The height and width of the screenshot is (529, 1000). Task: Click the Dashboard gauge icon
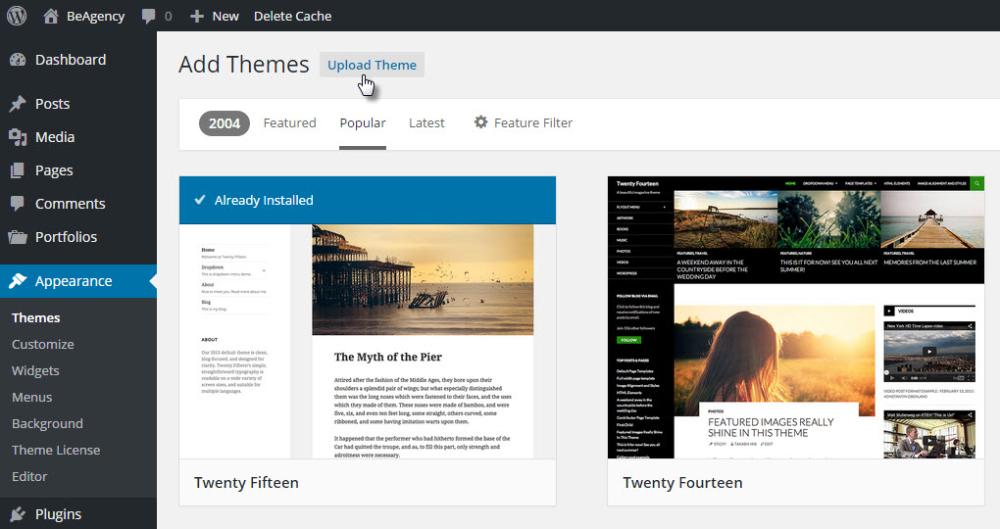click(17, 60)
